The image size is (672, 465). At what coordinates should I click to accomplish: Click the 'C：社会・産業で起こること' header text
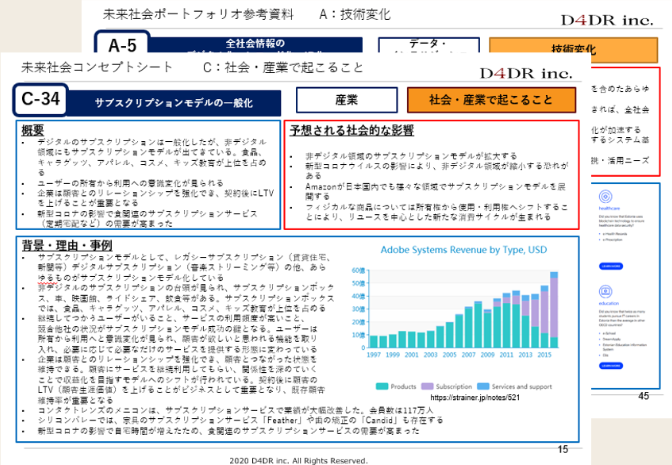coord(283,67)
